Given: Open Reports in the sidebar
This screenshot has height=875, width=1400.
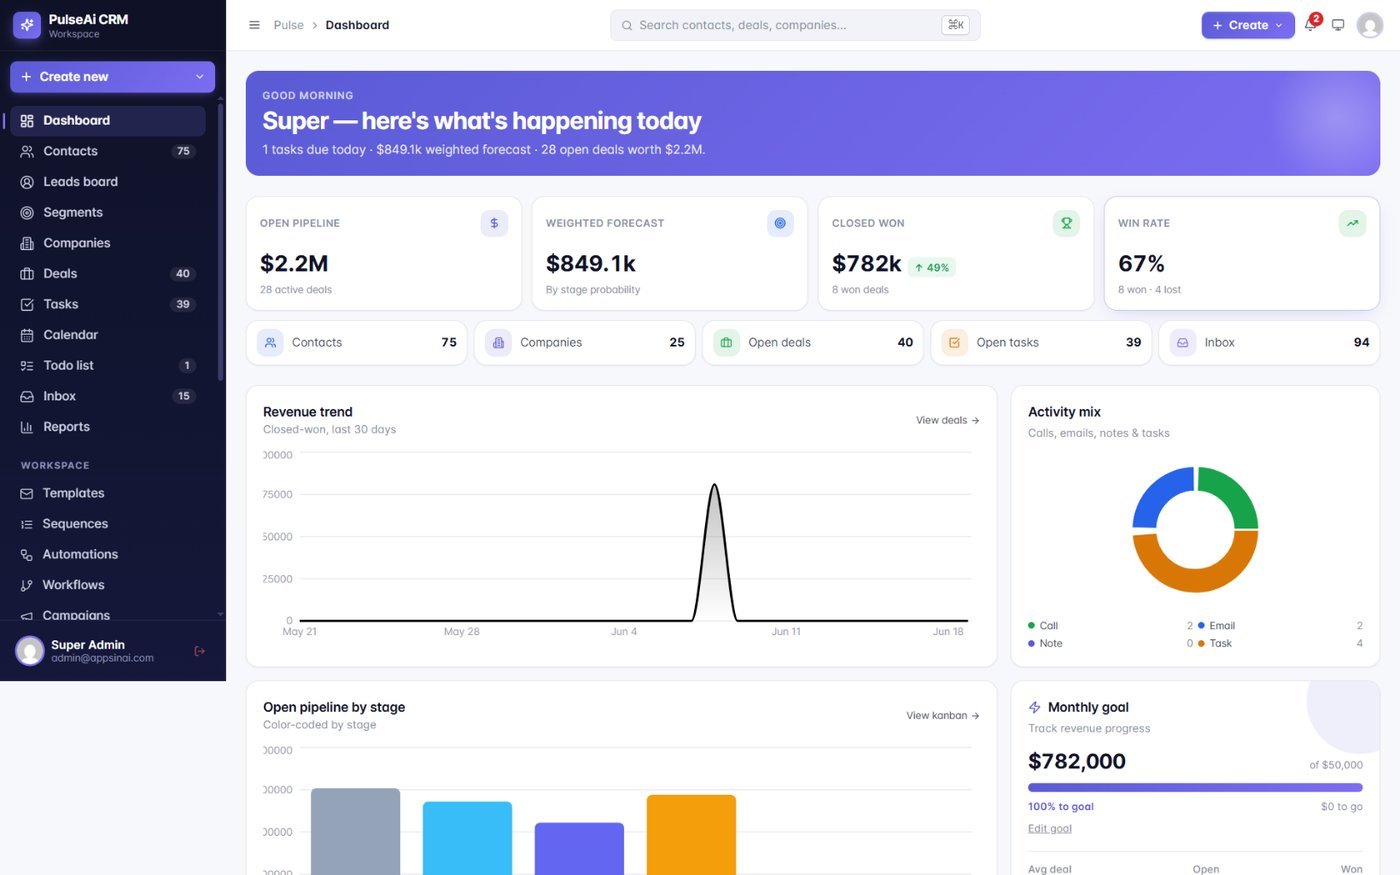Looking at the screenshot, I should [108, 427].
